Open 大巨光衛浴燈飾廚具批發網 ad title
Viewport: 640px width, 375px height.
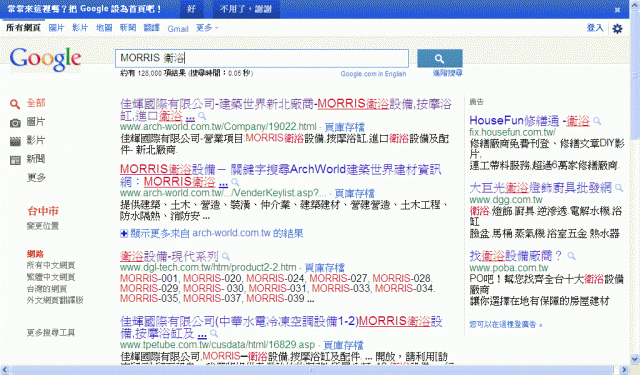pyautogui.click(x=541, y=188)
